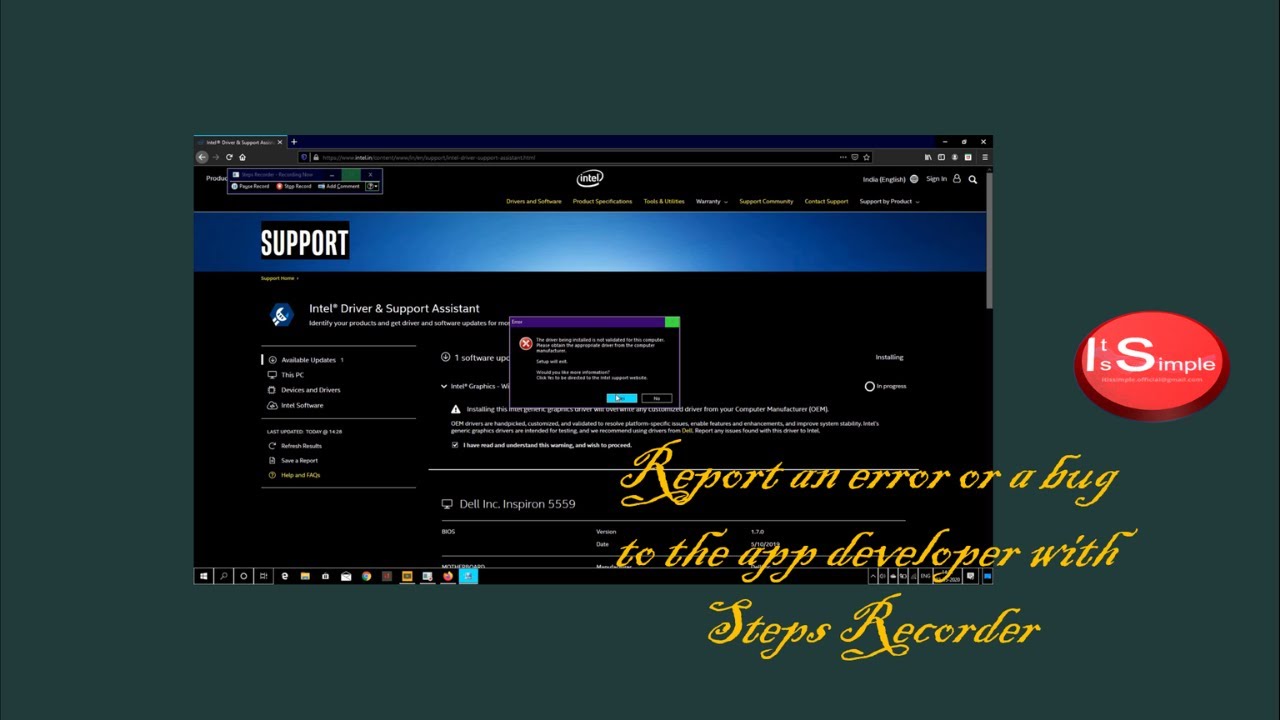The height and width of the screenshot is (720, 1280).
Task: Click the Firefox back arrow button
Action: pyautogui.click(x=202, y=157)
